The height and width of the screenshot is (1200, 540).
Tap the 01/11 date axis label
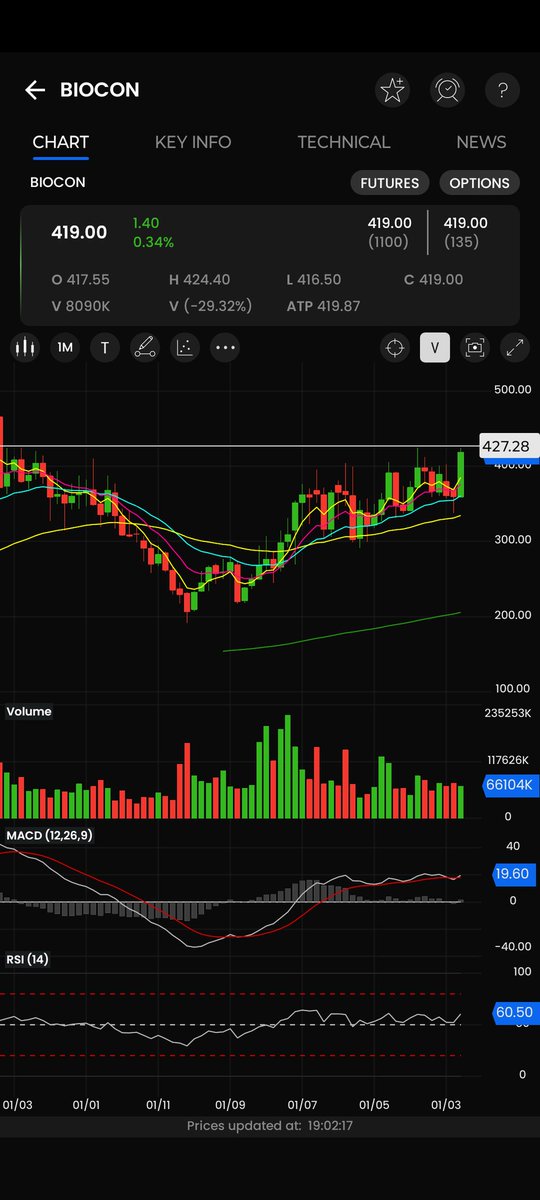click(159, 1105)
